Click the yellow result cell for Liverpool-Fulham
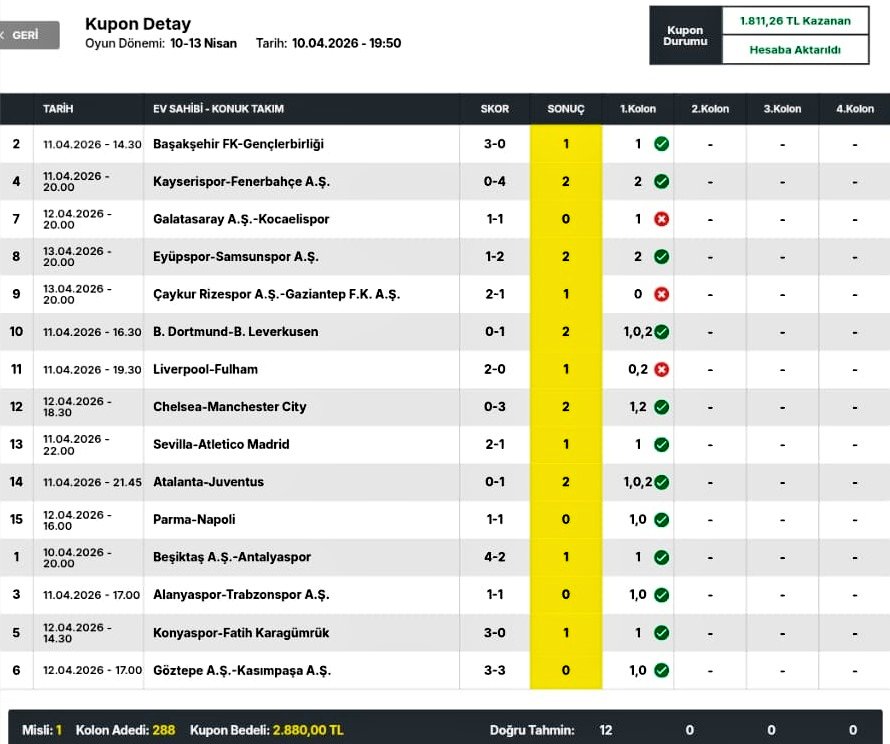 pos(566,369)
